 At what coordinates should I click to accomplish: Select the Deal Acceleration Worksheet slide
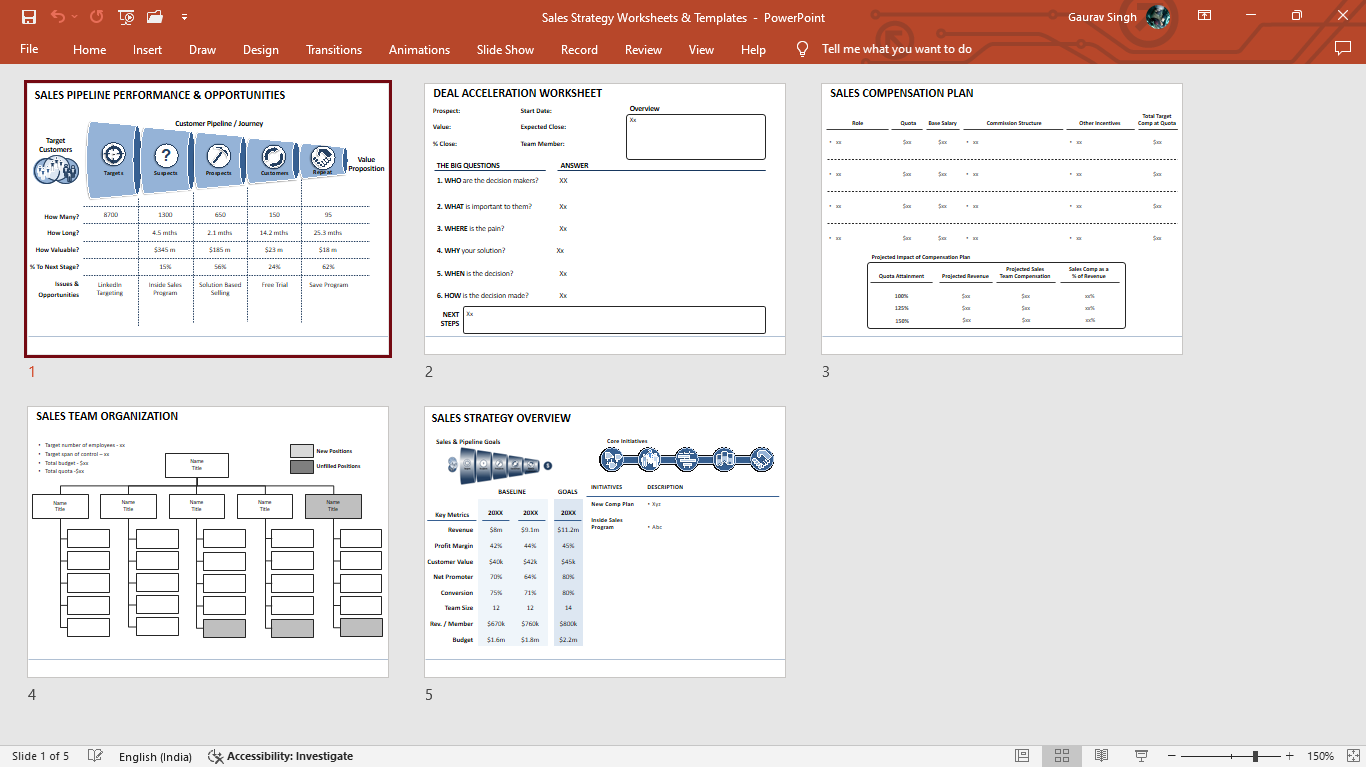point(605,219)
